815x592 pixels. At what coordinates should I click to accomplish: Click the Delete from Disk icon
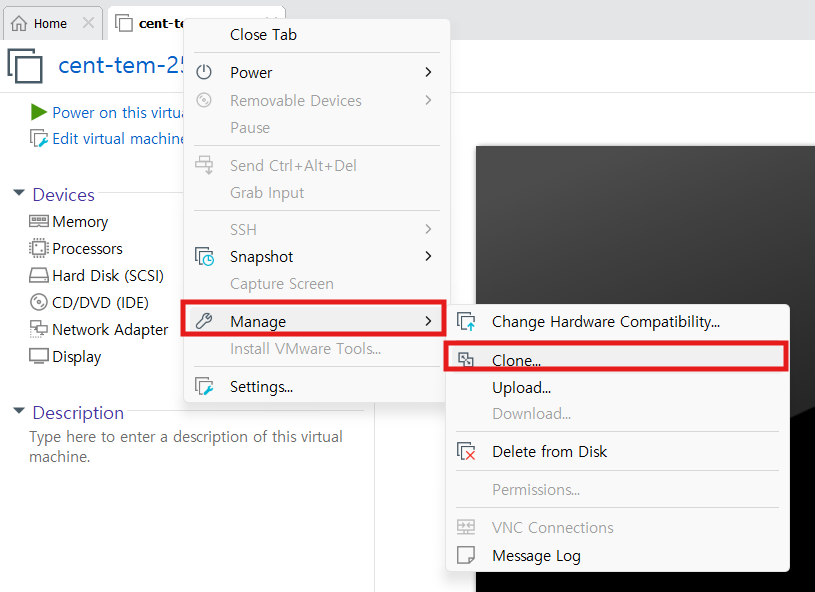[x=466, y=451]
